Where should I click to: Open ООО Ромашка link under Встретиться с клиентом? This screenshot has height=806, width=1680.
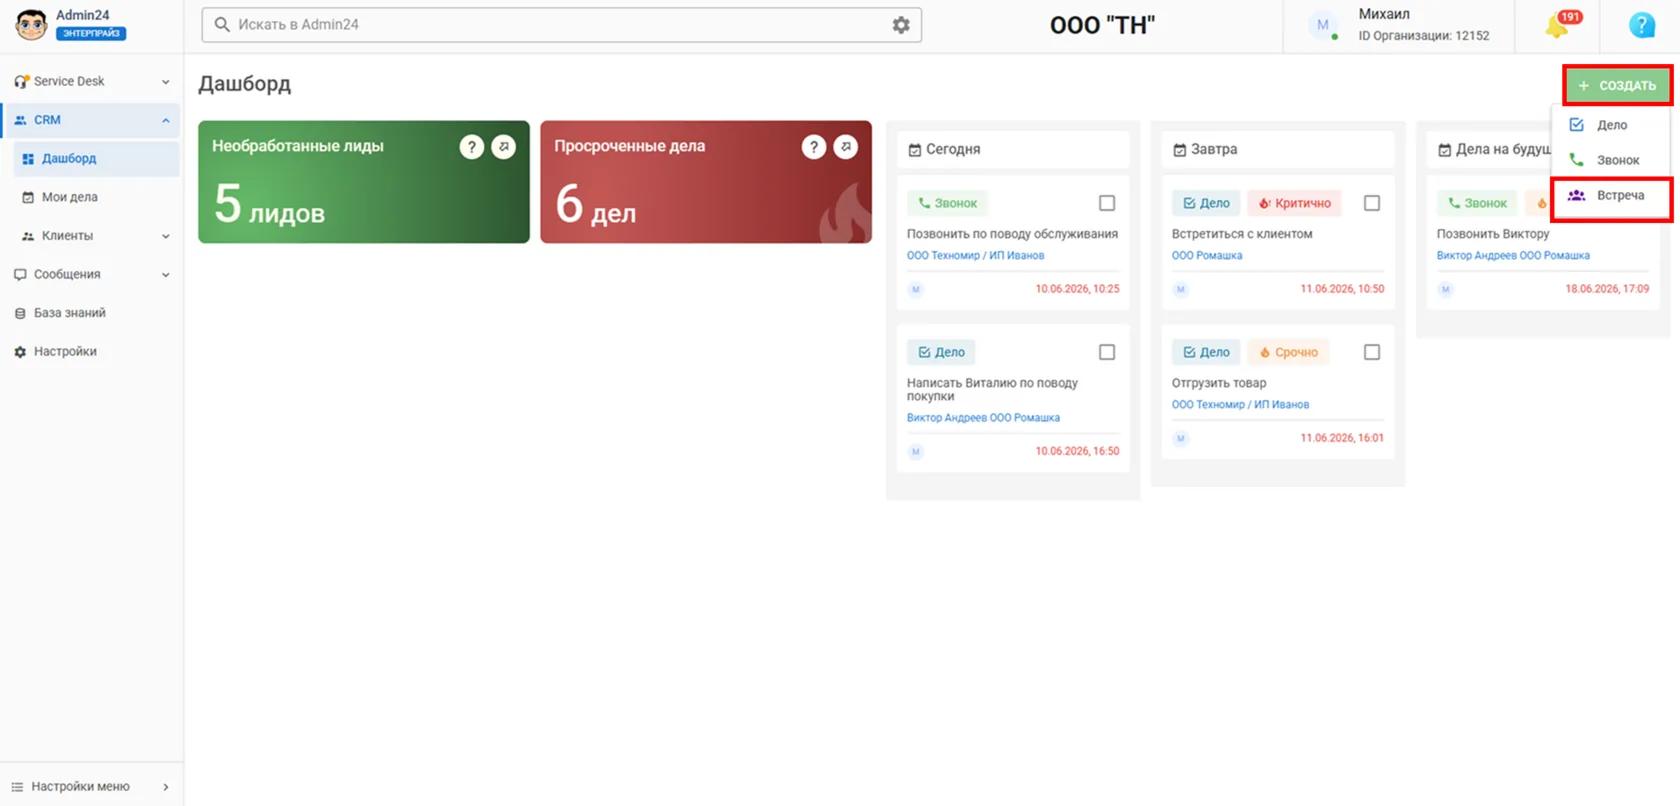click(1207, 255)
